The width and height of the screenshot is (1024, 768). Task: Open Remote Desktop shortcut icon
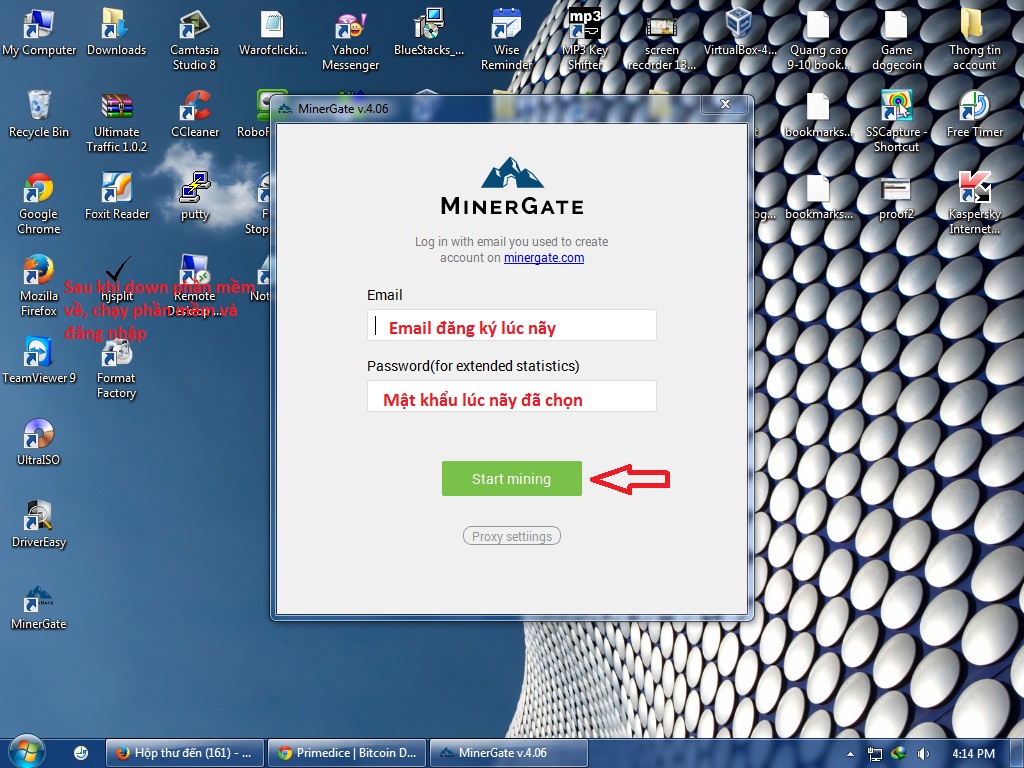(x=195, y=285)
